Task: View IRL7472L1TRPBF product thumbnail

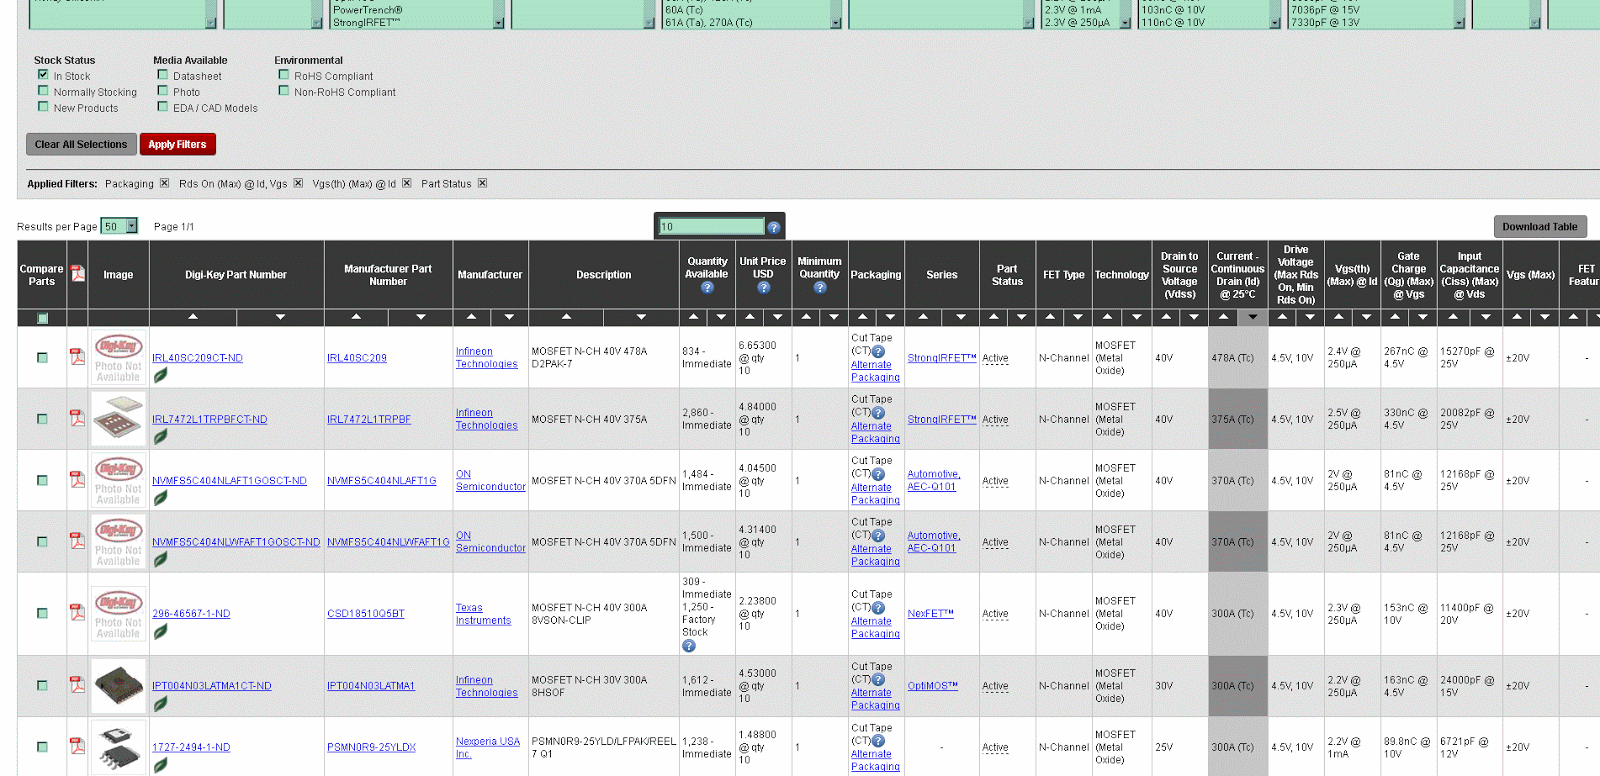Action: tap(119, 419)
